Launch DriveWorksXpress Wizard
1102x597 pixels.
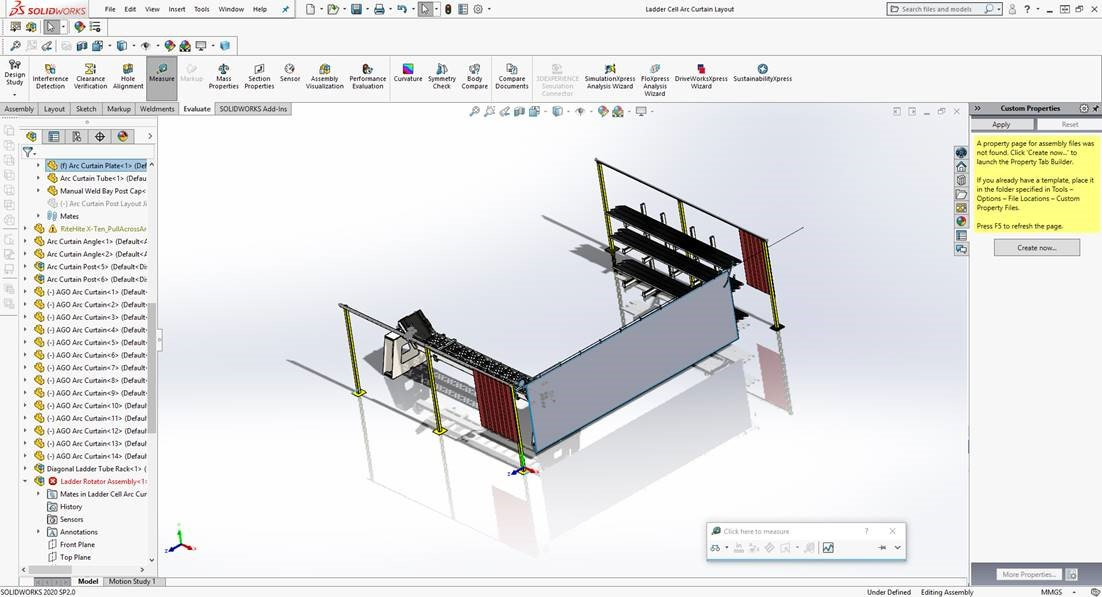tap(701, 76)
